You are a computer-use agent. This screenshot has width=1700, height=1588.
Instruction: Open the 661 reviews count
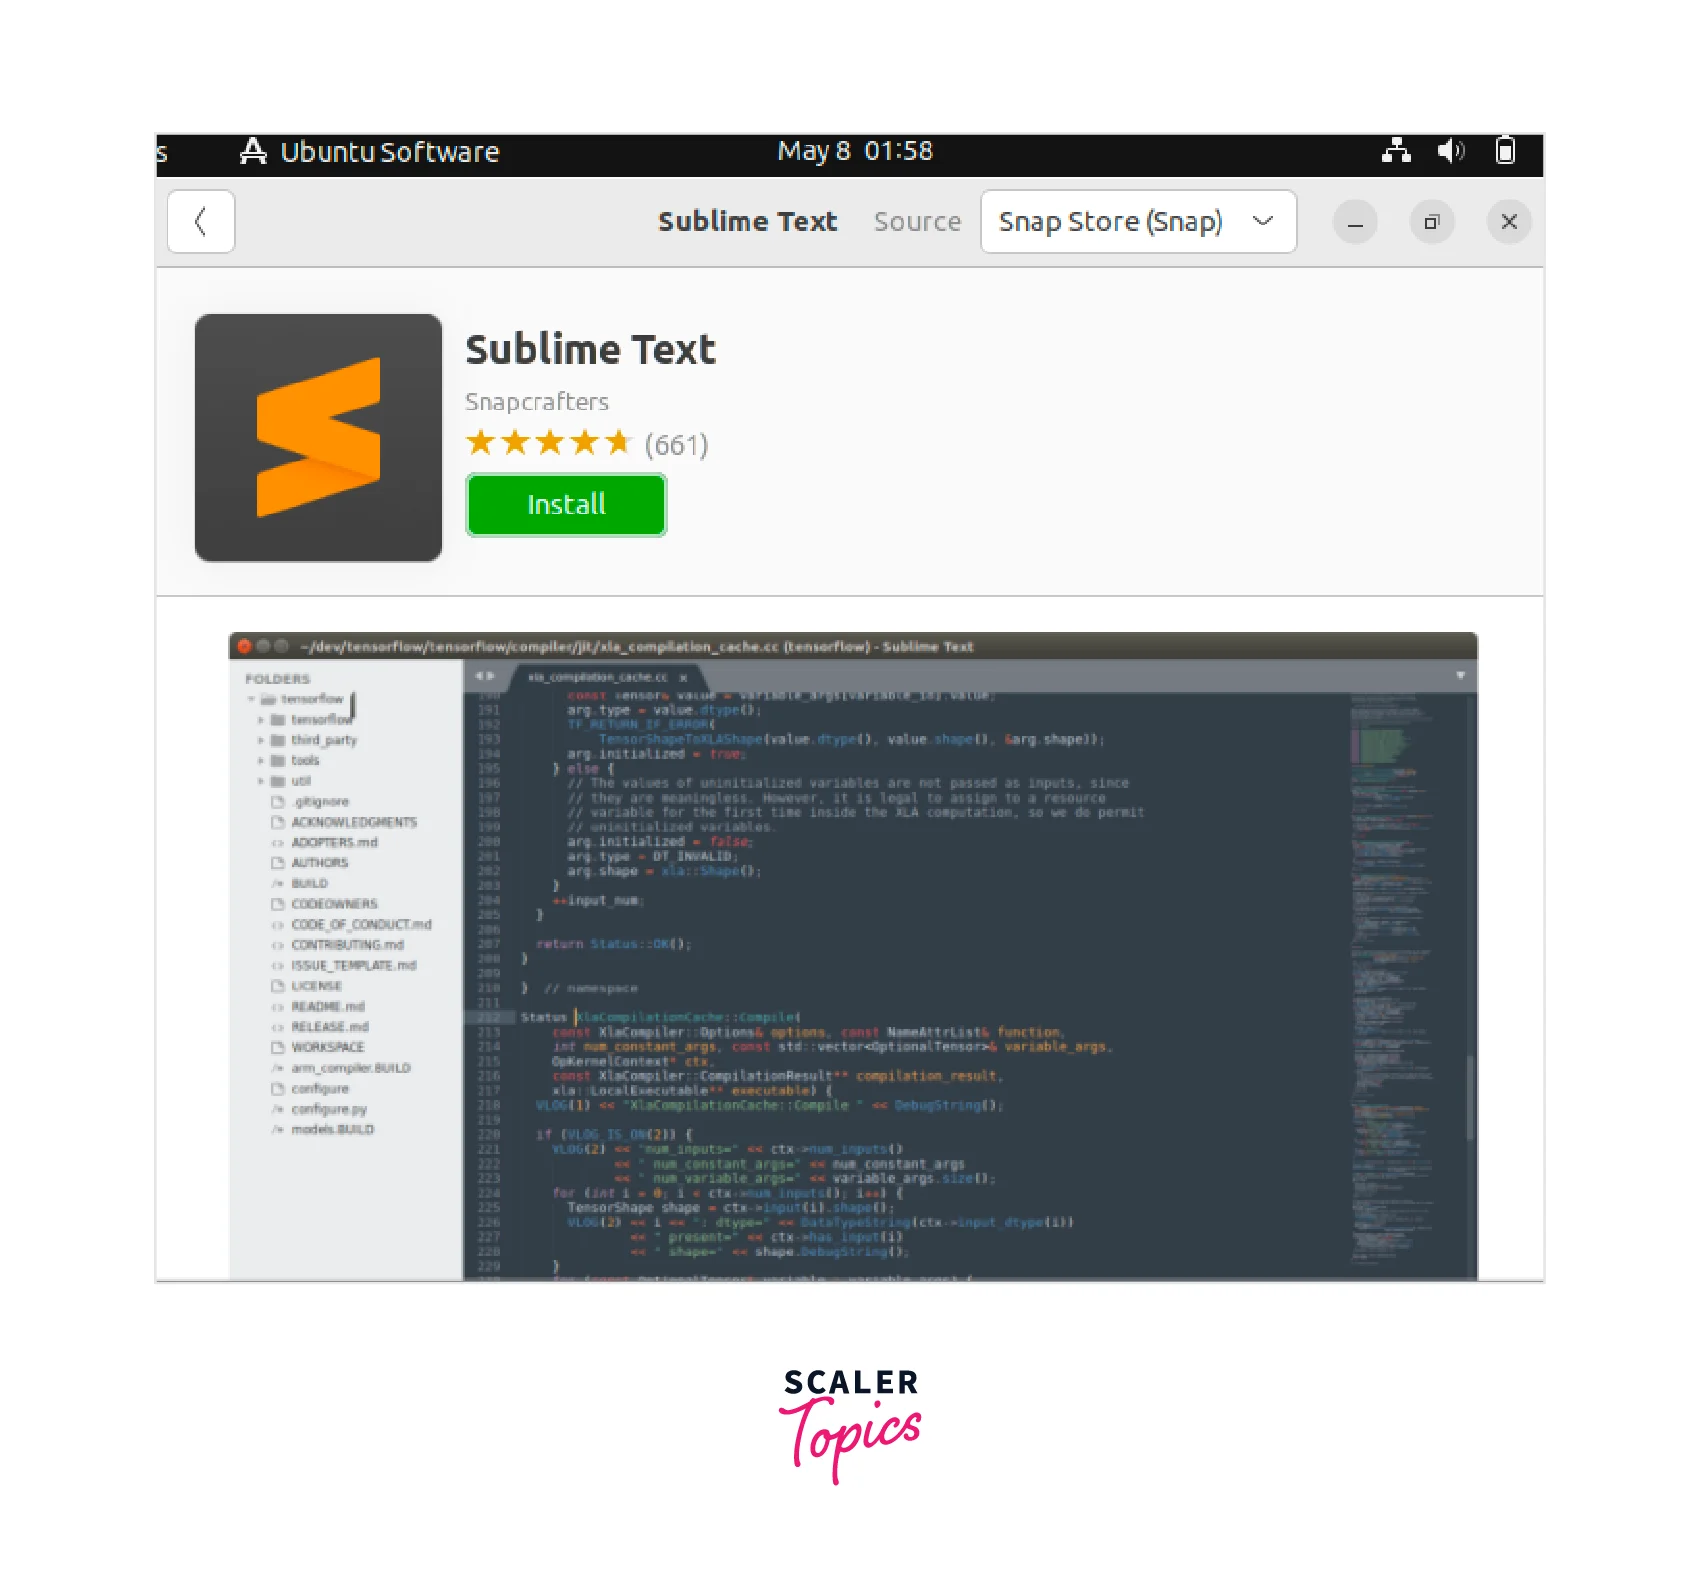click(676, 445)
